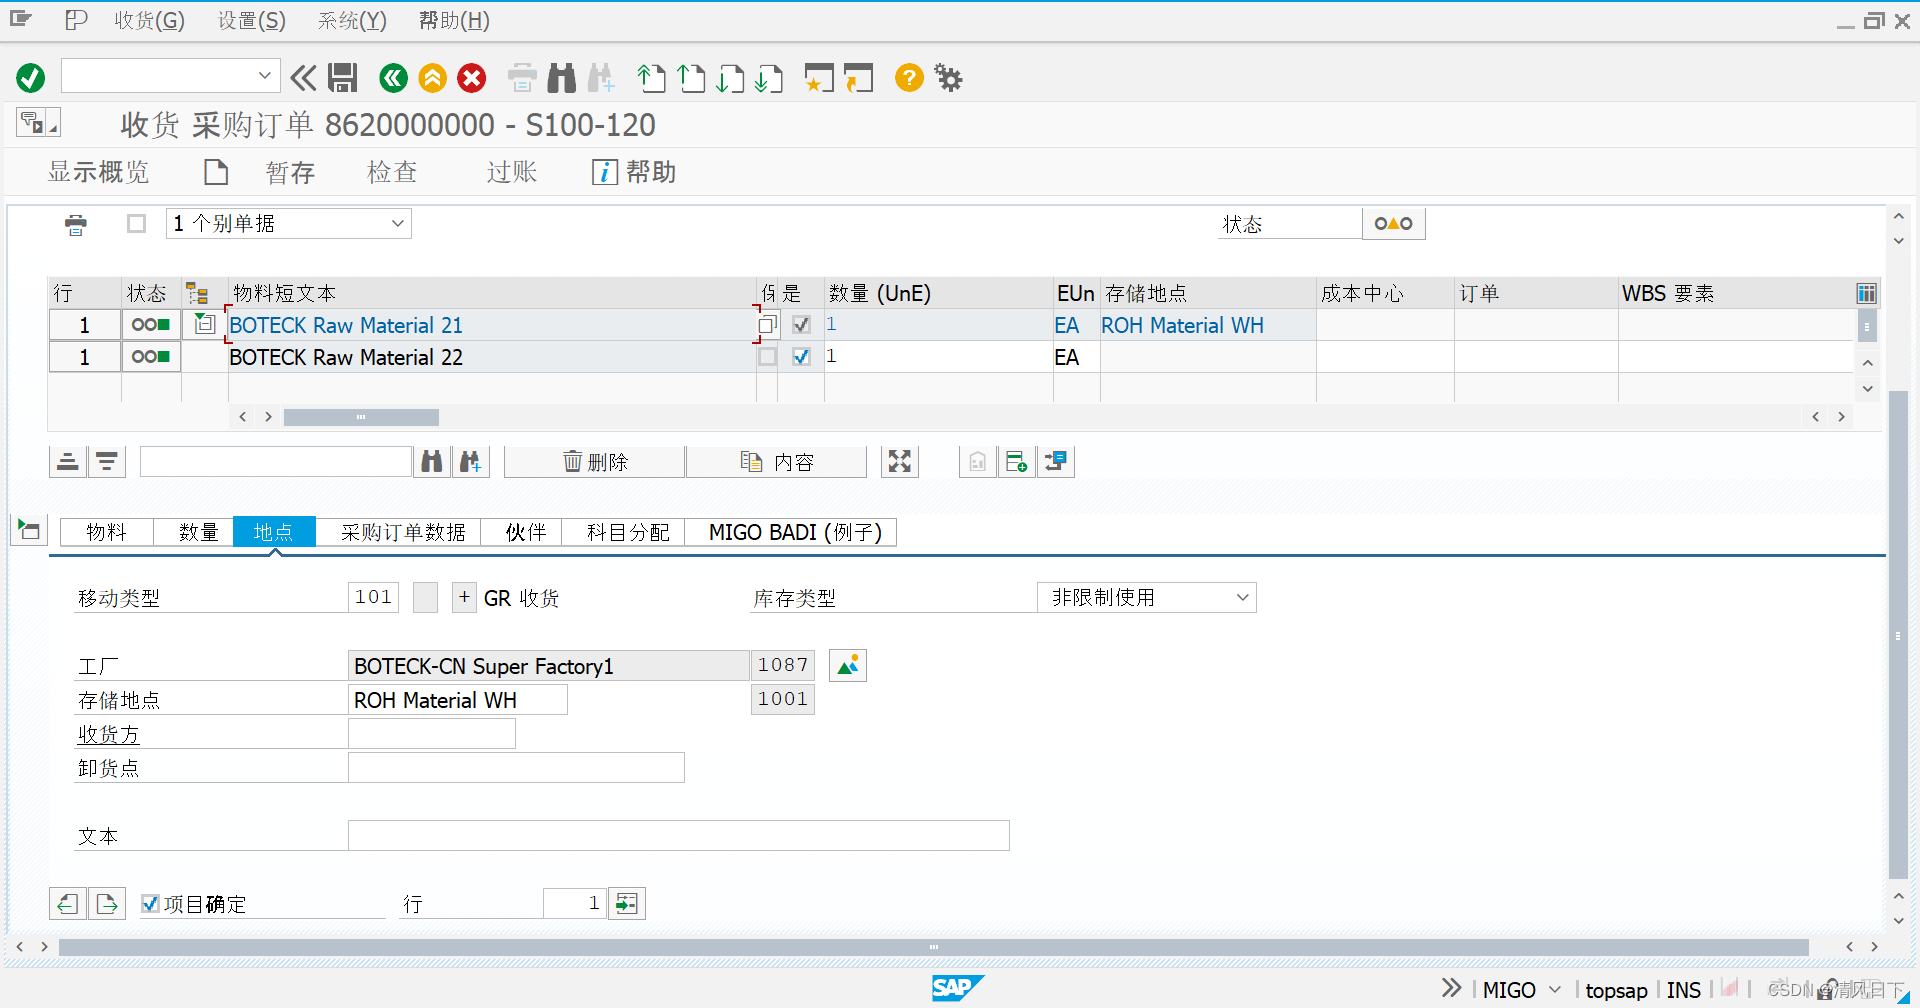Open Customize local layout gear icon
Image resolution: width=1920 pixels, height=1008 pixels.
(x=948, y=78)
